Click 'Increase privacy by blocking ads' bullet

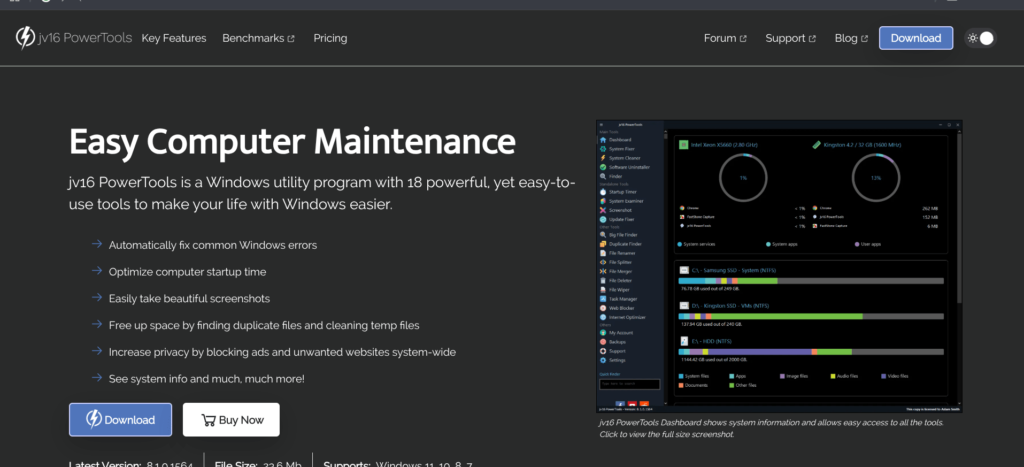282,351
